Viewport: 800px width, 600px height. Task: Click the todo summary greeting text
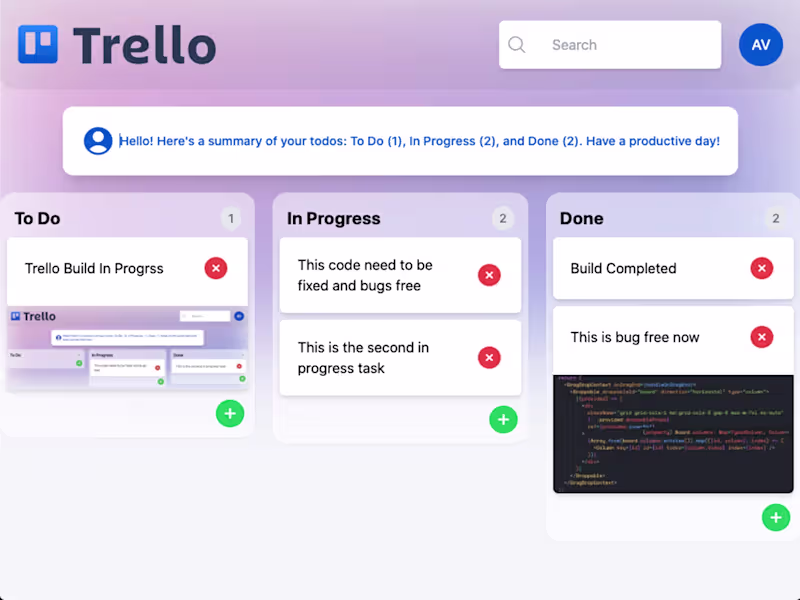419,141
